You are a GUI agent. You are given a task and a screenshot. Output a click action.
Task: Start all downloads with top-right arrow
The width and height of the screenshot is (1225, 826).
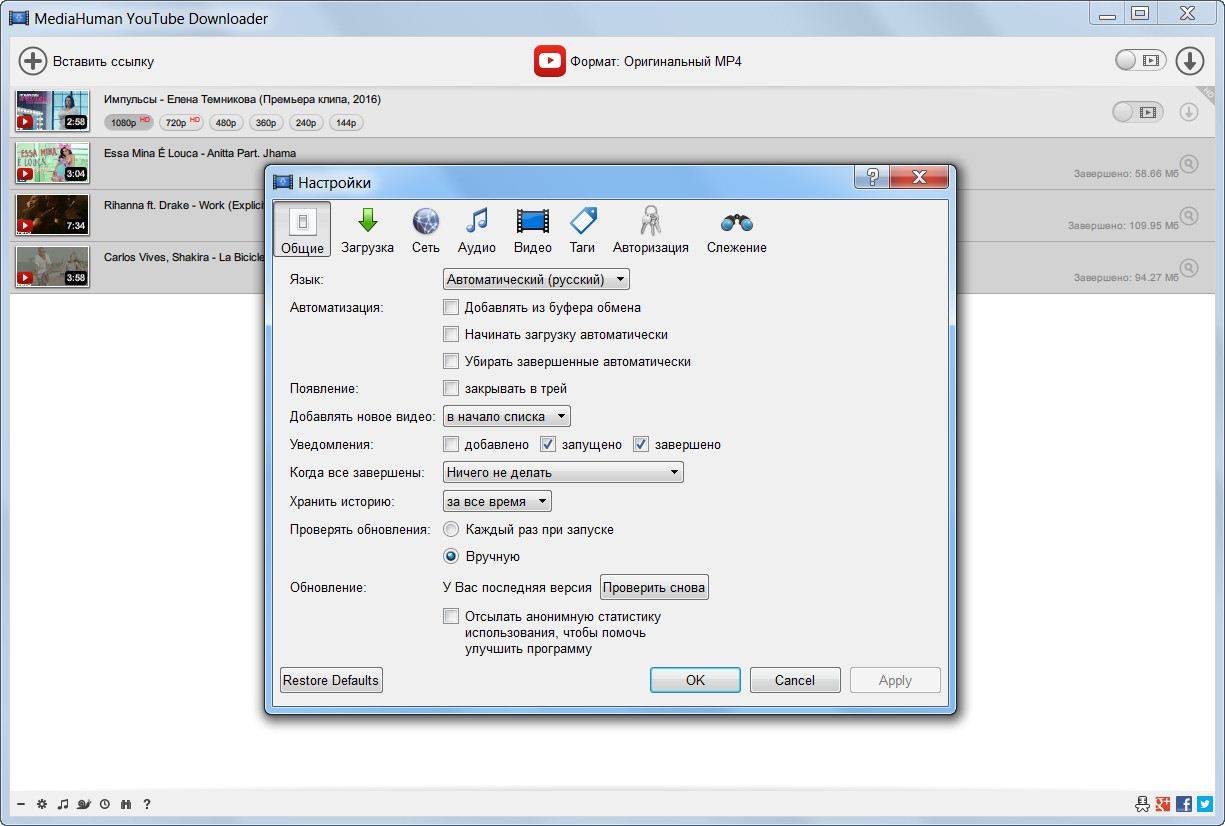(1189, 61)
